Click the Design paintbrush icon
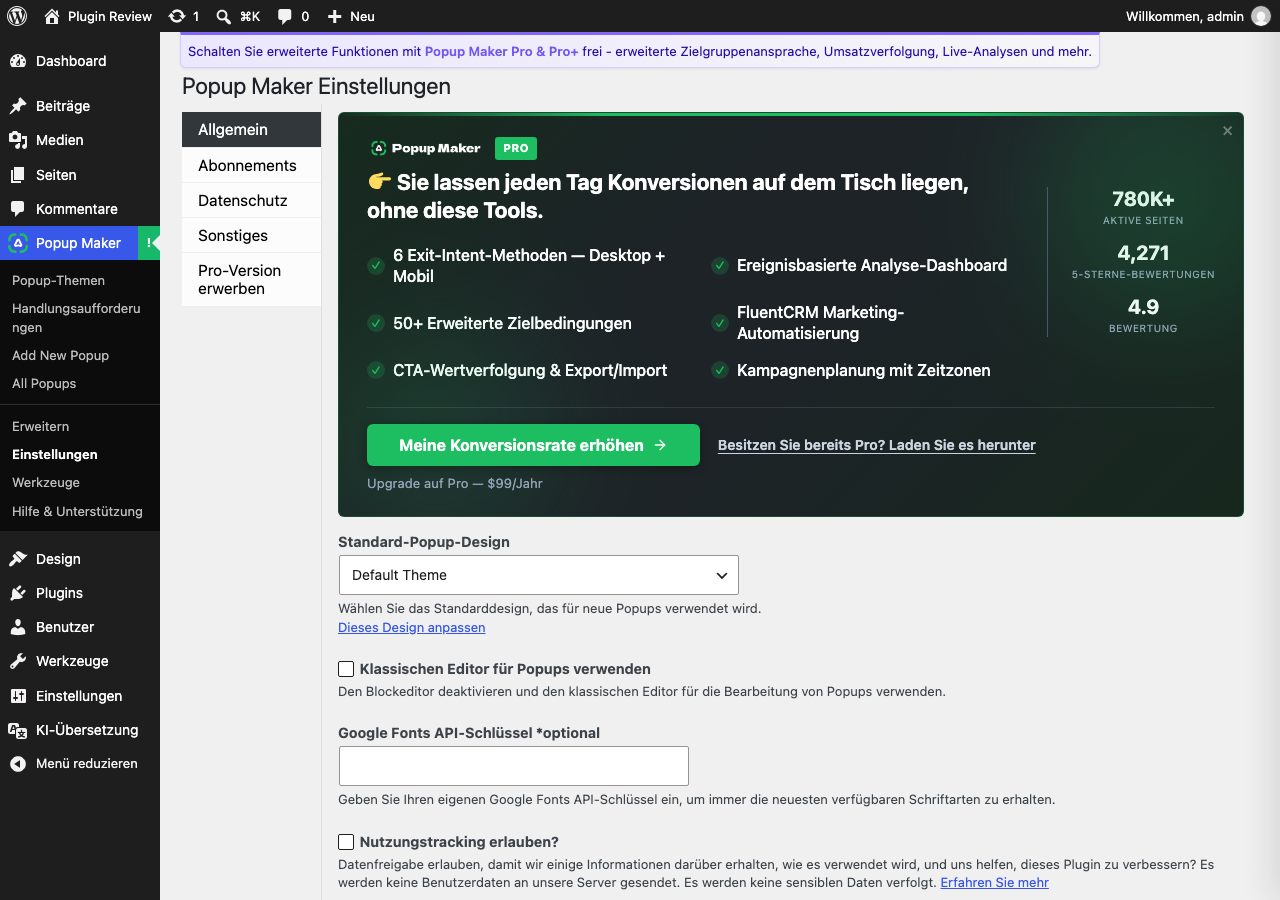This screenshot has height=900, width=1280. coord(18,559)
